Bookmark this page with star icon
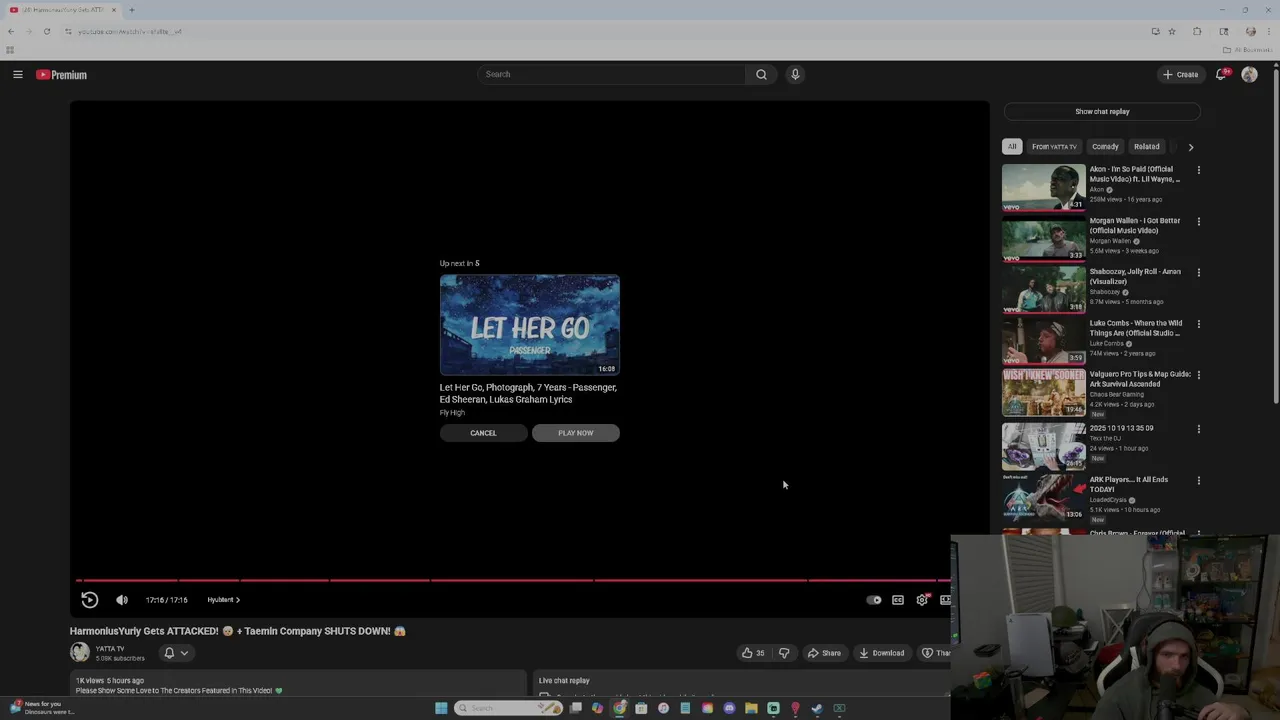Viewport: 1280px width, 720px height. coord(1172,31)
